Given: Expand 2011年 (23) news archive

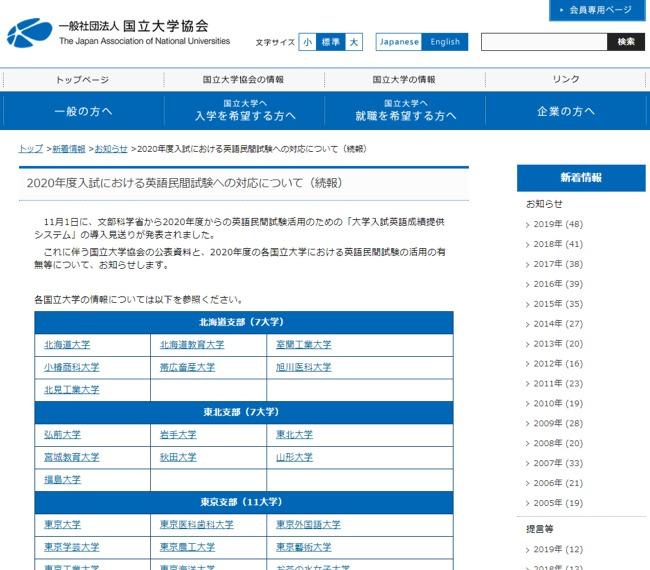Looking at the screenshot, I should click(x=558, y=383).
